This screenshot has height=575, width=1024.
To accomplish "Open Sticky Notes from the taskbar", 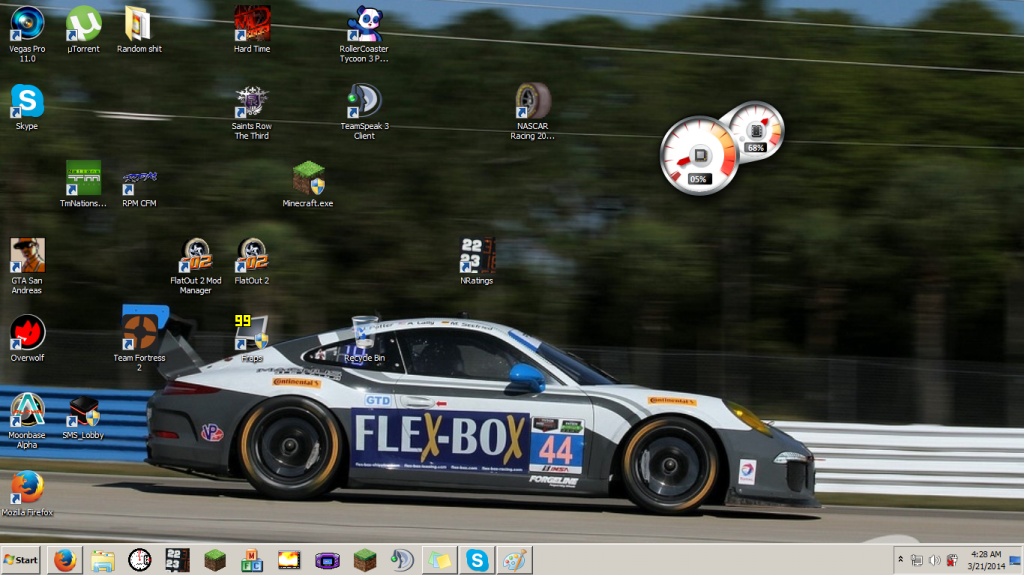I will [440, 560].
